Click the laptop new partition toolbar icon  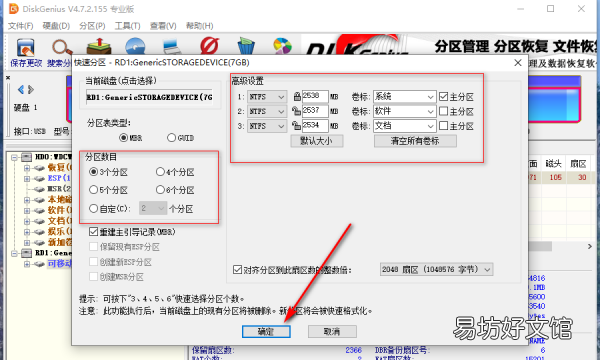172,46
